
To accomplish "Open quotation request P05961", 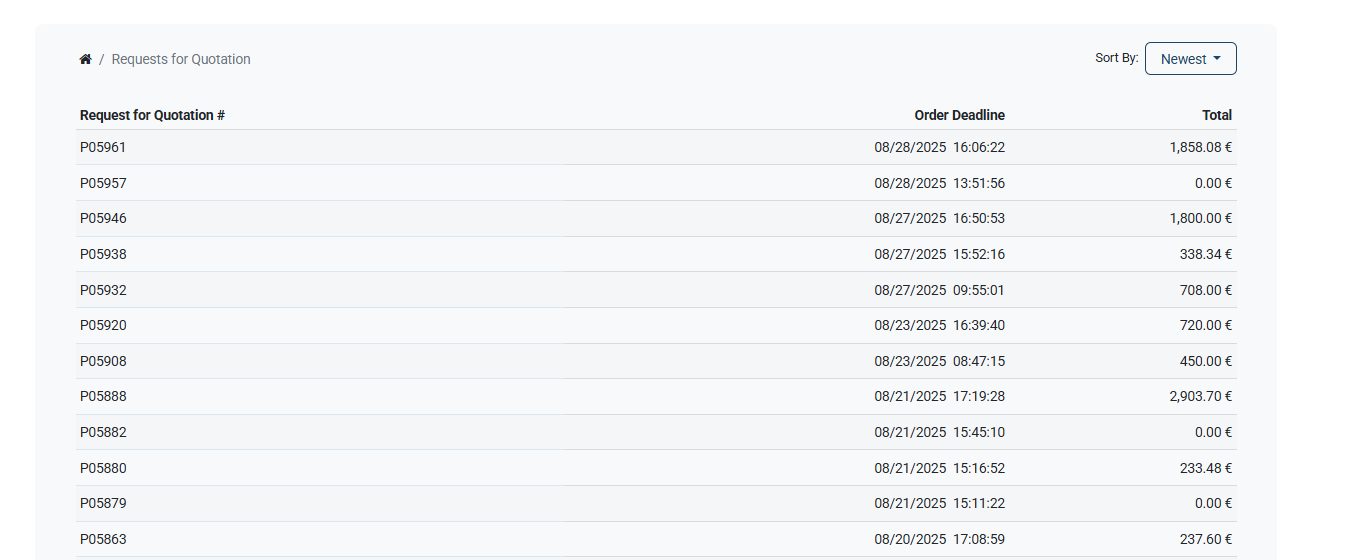I will (103, 147).
